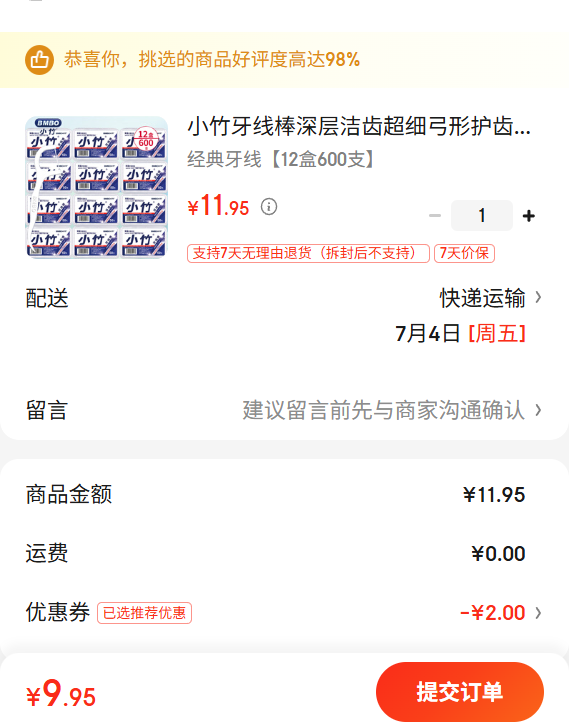The height and width of the screenshot is (723, 569).
Task: Increase quantity with the plus icon
Action: (x=528, y=216)
